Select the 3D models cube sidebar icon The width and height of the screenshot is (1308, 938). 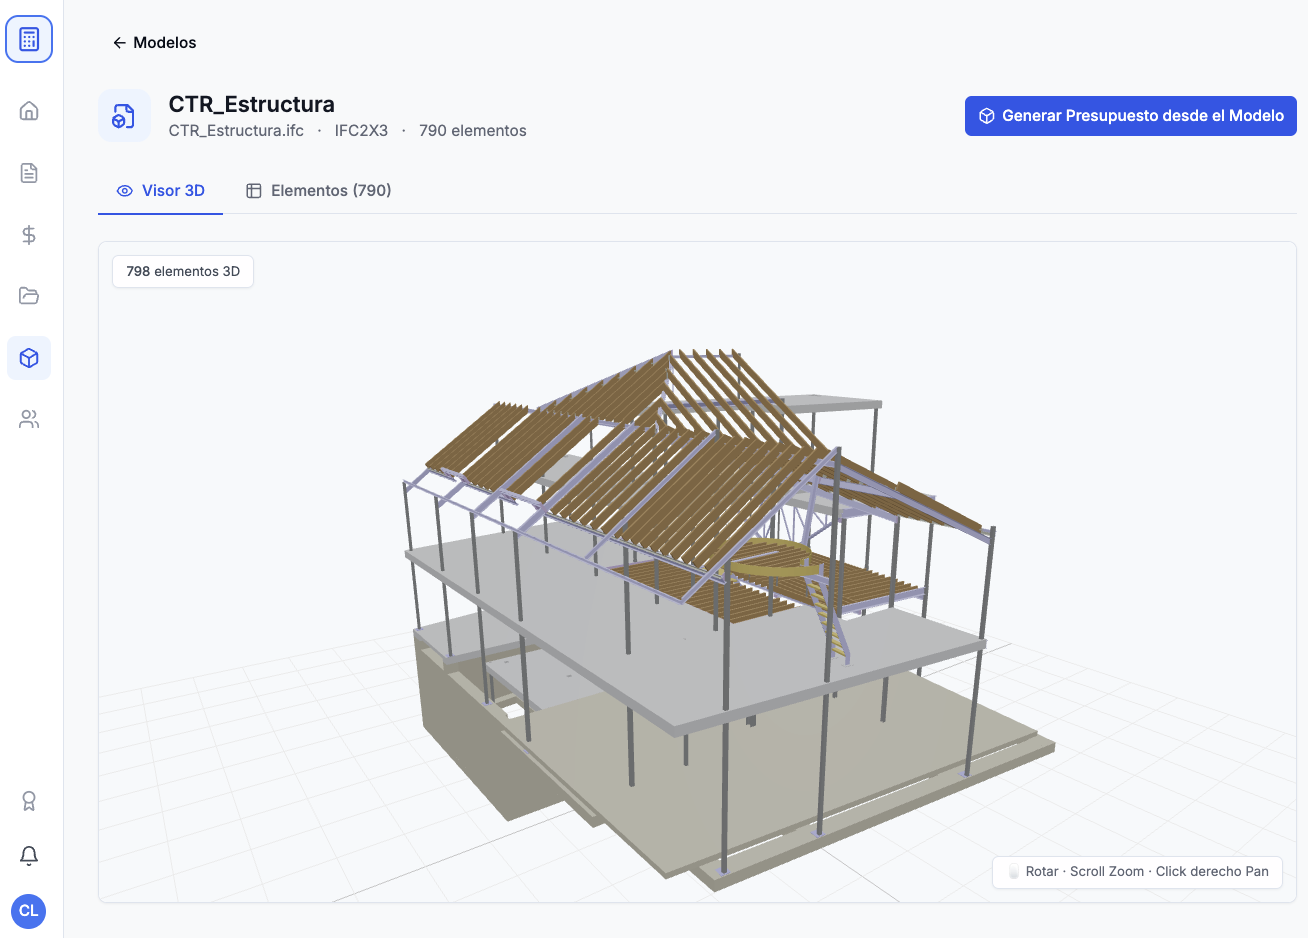[x=29, y=358]
